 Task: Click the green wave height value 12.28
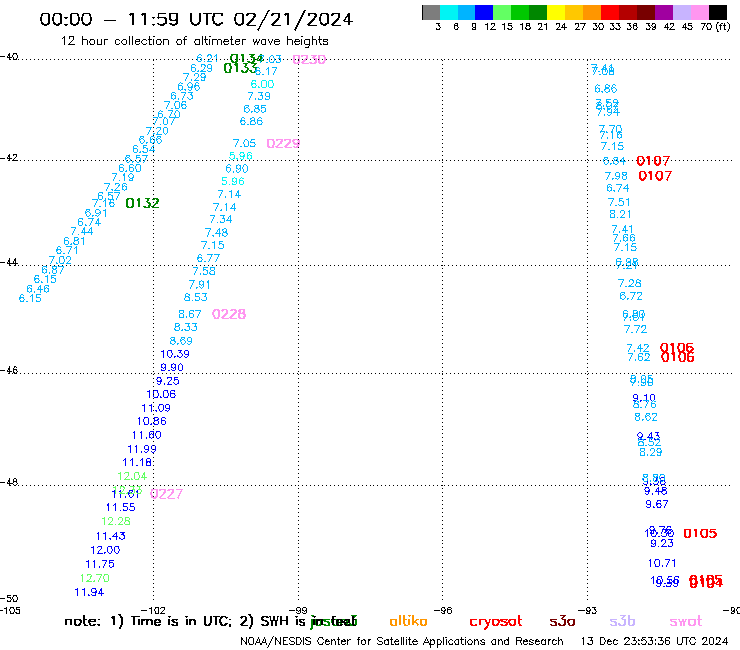pos(116,522)
